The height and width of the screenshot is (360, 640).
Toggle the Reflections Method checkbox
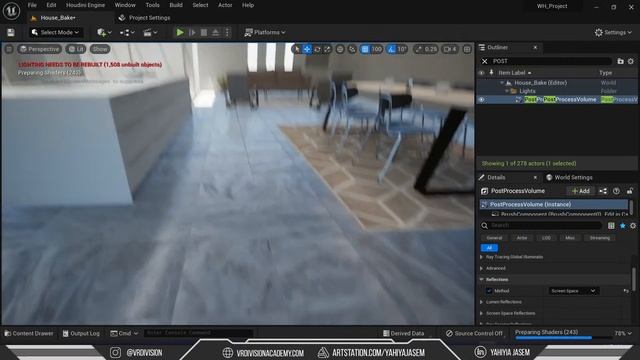(x=489, y=291)
